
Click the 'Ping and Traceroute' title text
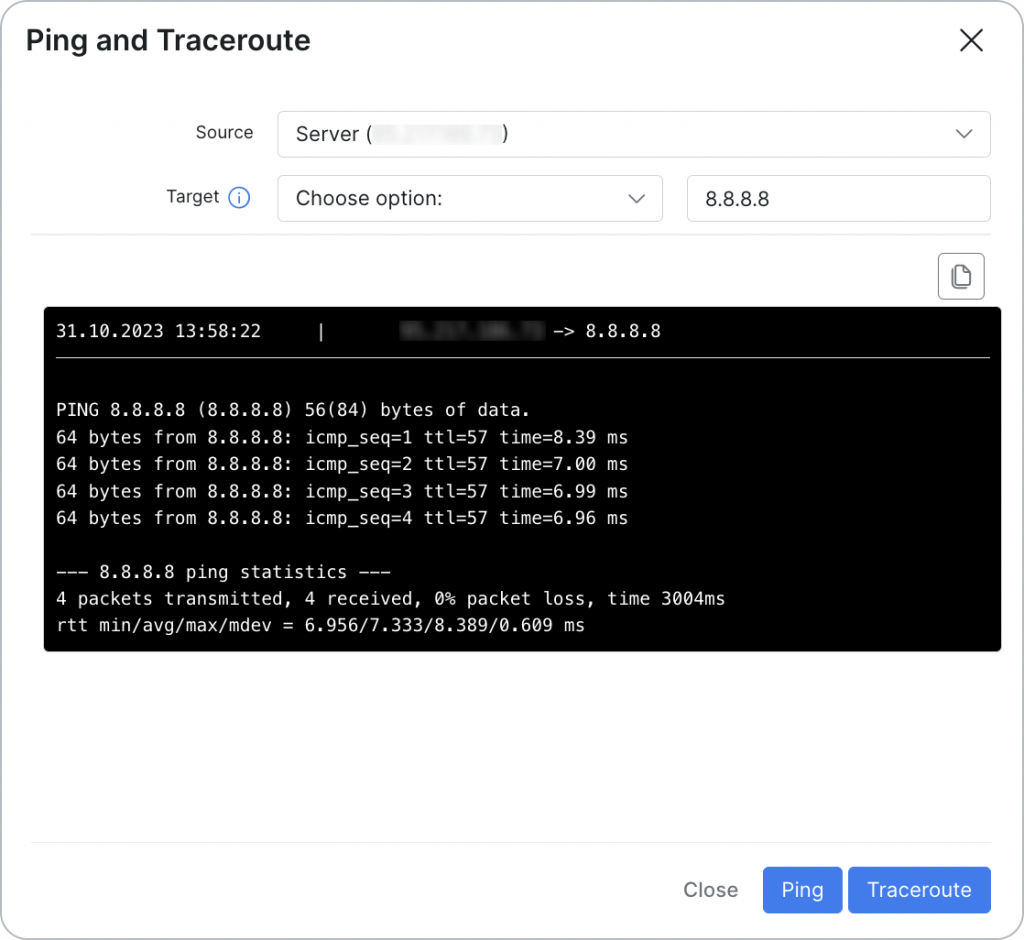167,40
